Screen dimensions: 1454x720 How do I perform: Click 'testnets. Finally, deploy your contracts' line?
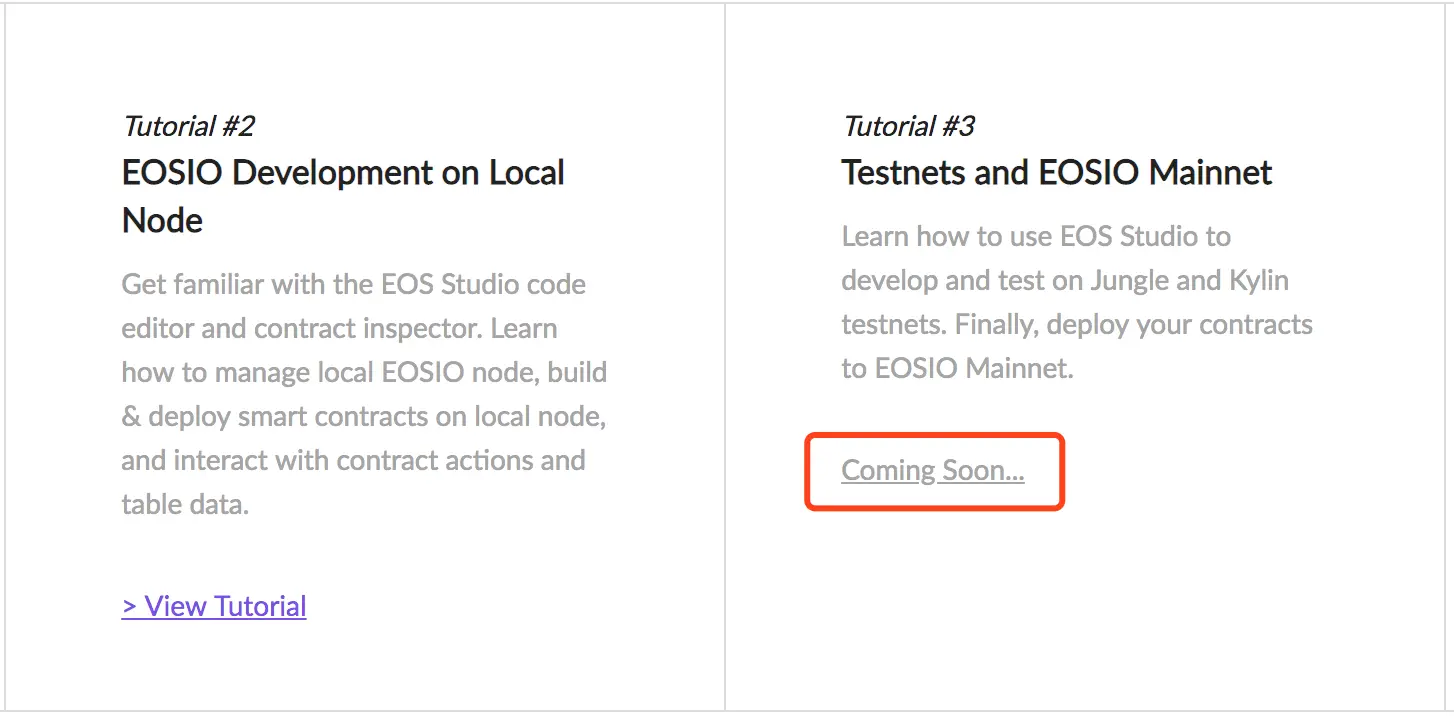1076,324
